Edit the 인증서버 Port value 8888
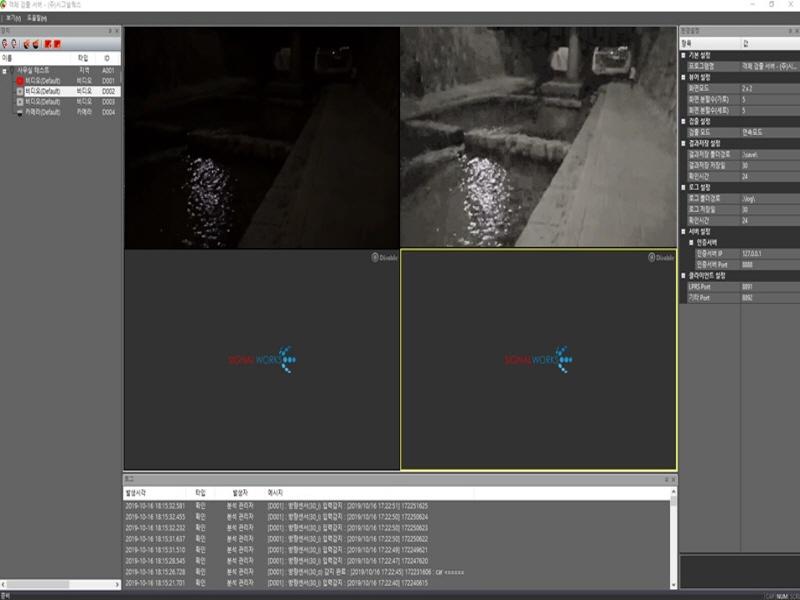Screen dimensions: 800x600 pos(770,265)
